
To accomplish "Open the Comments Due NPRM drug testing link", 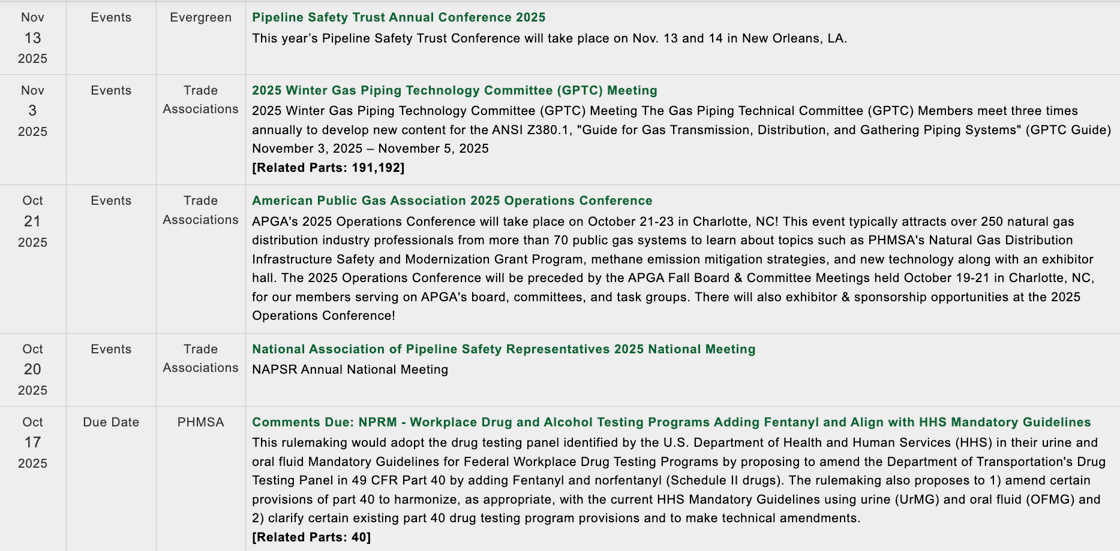I will pyautogui.click(x=671, y=422).
